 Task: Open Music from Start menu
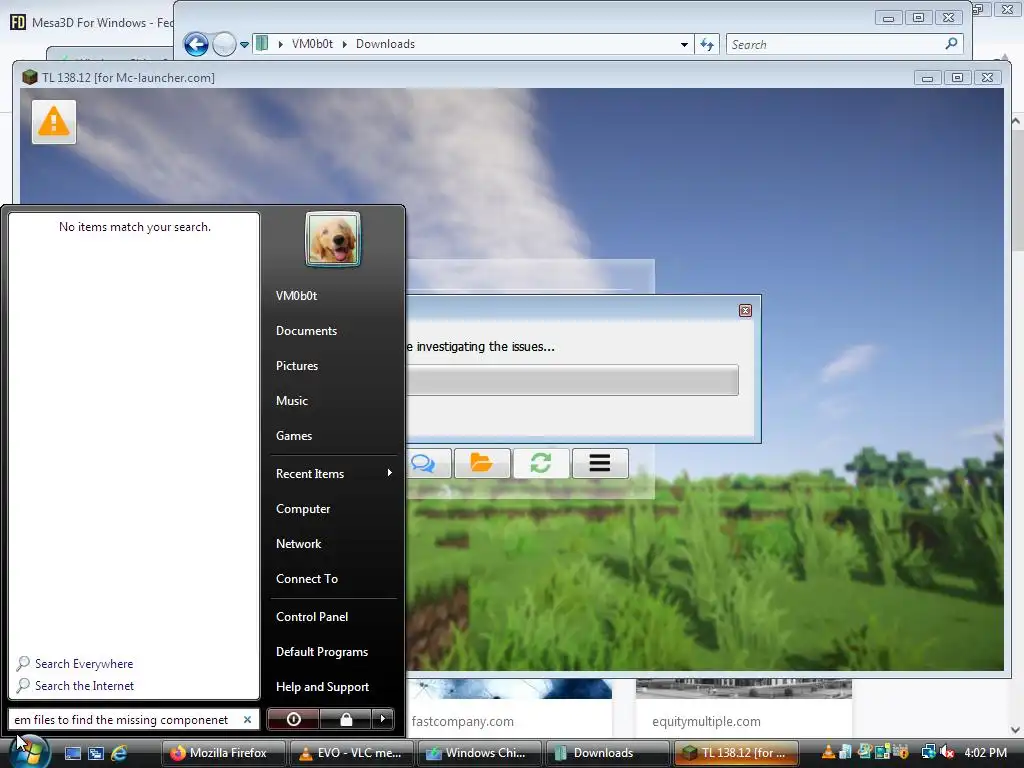[292, 401]
